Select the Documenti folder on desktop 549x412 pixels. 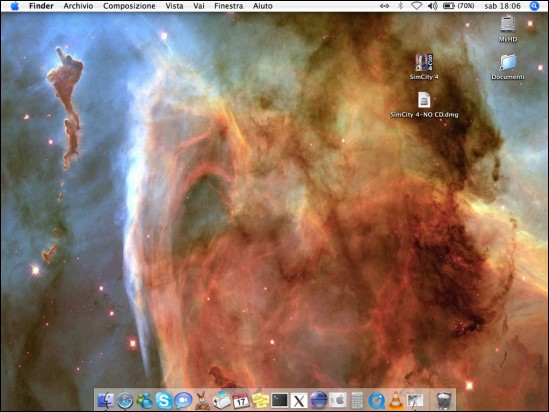point(508,67)
